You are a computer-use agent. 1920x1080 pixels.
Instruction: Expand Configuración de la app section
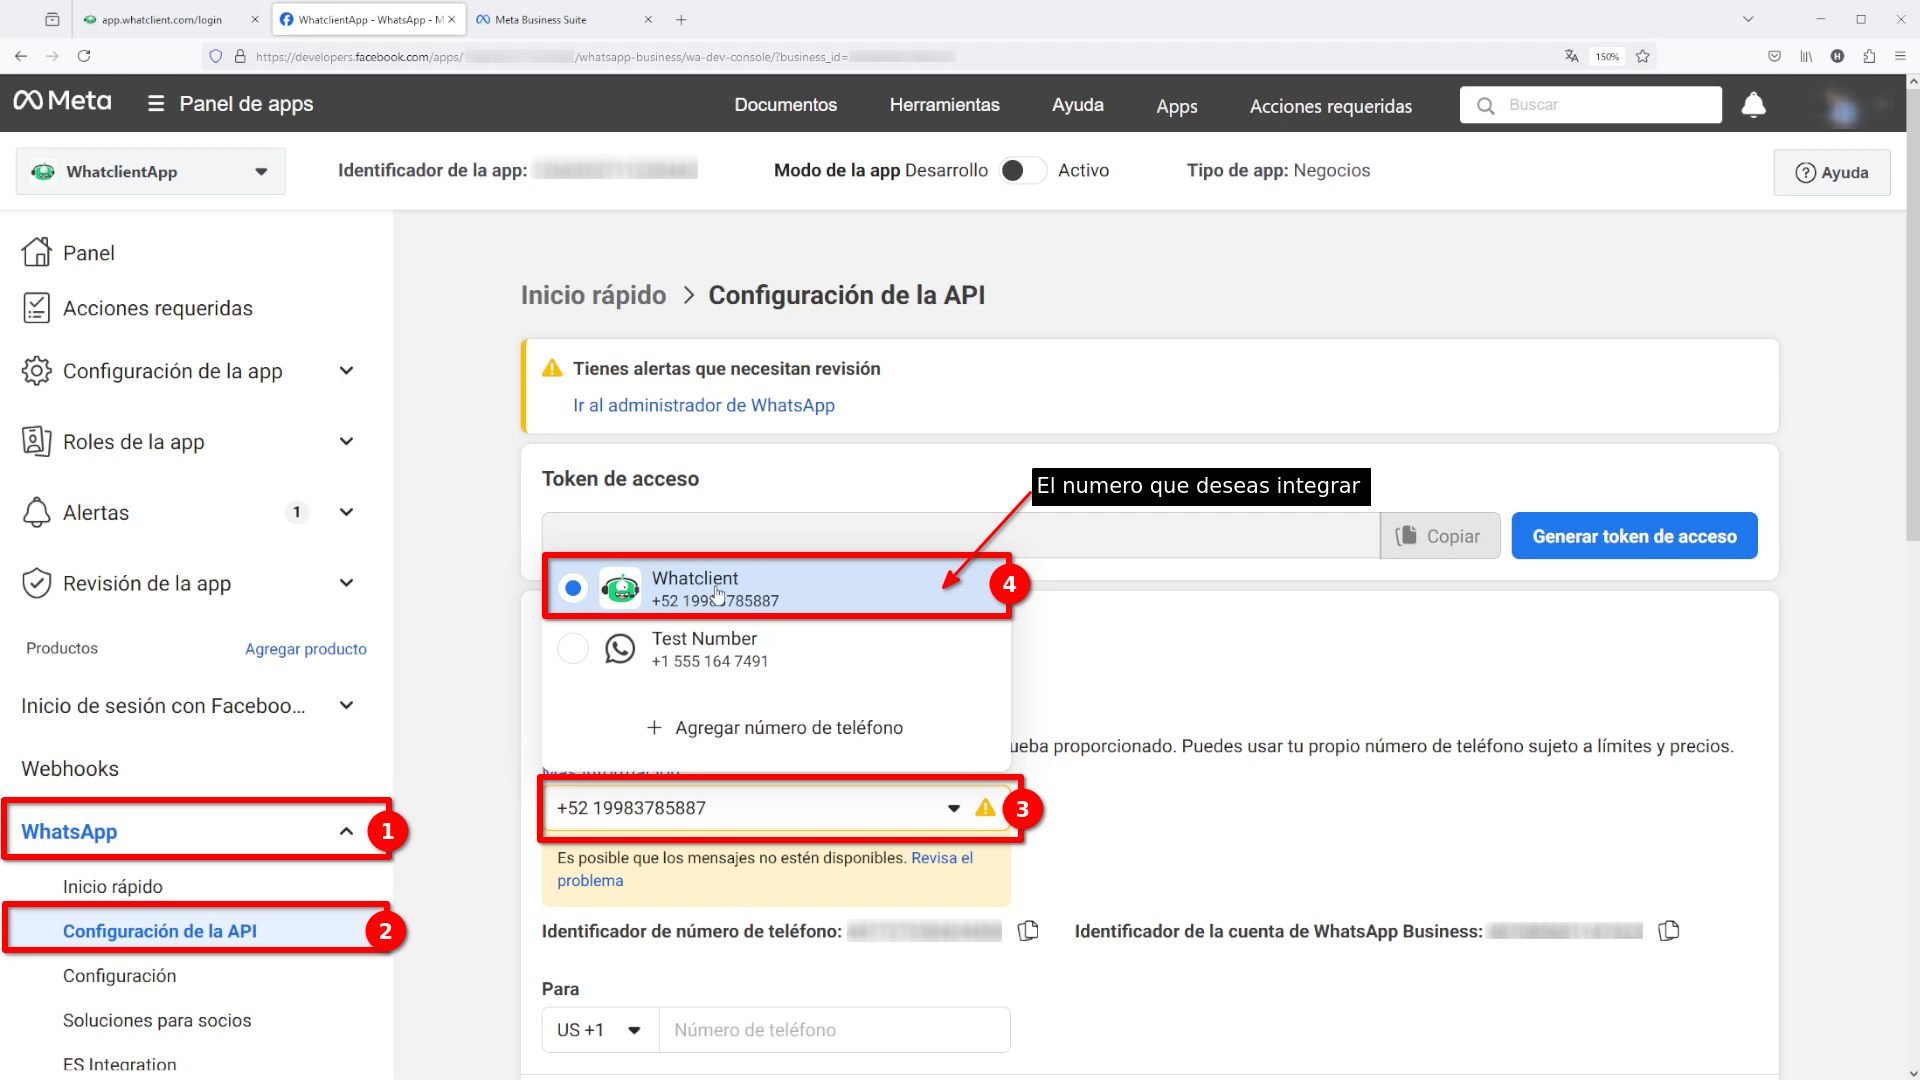click(346, 371)
